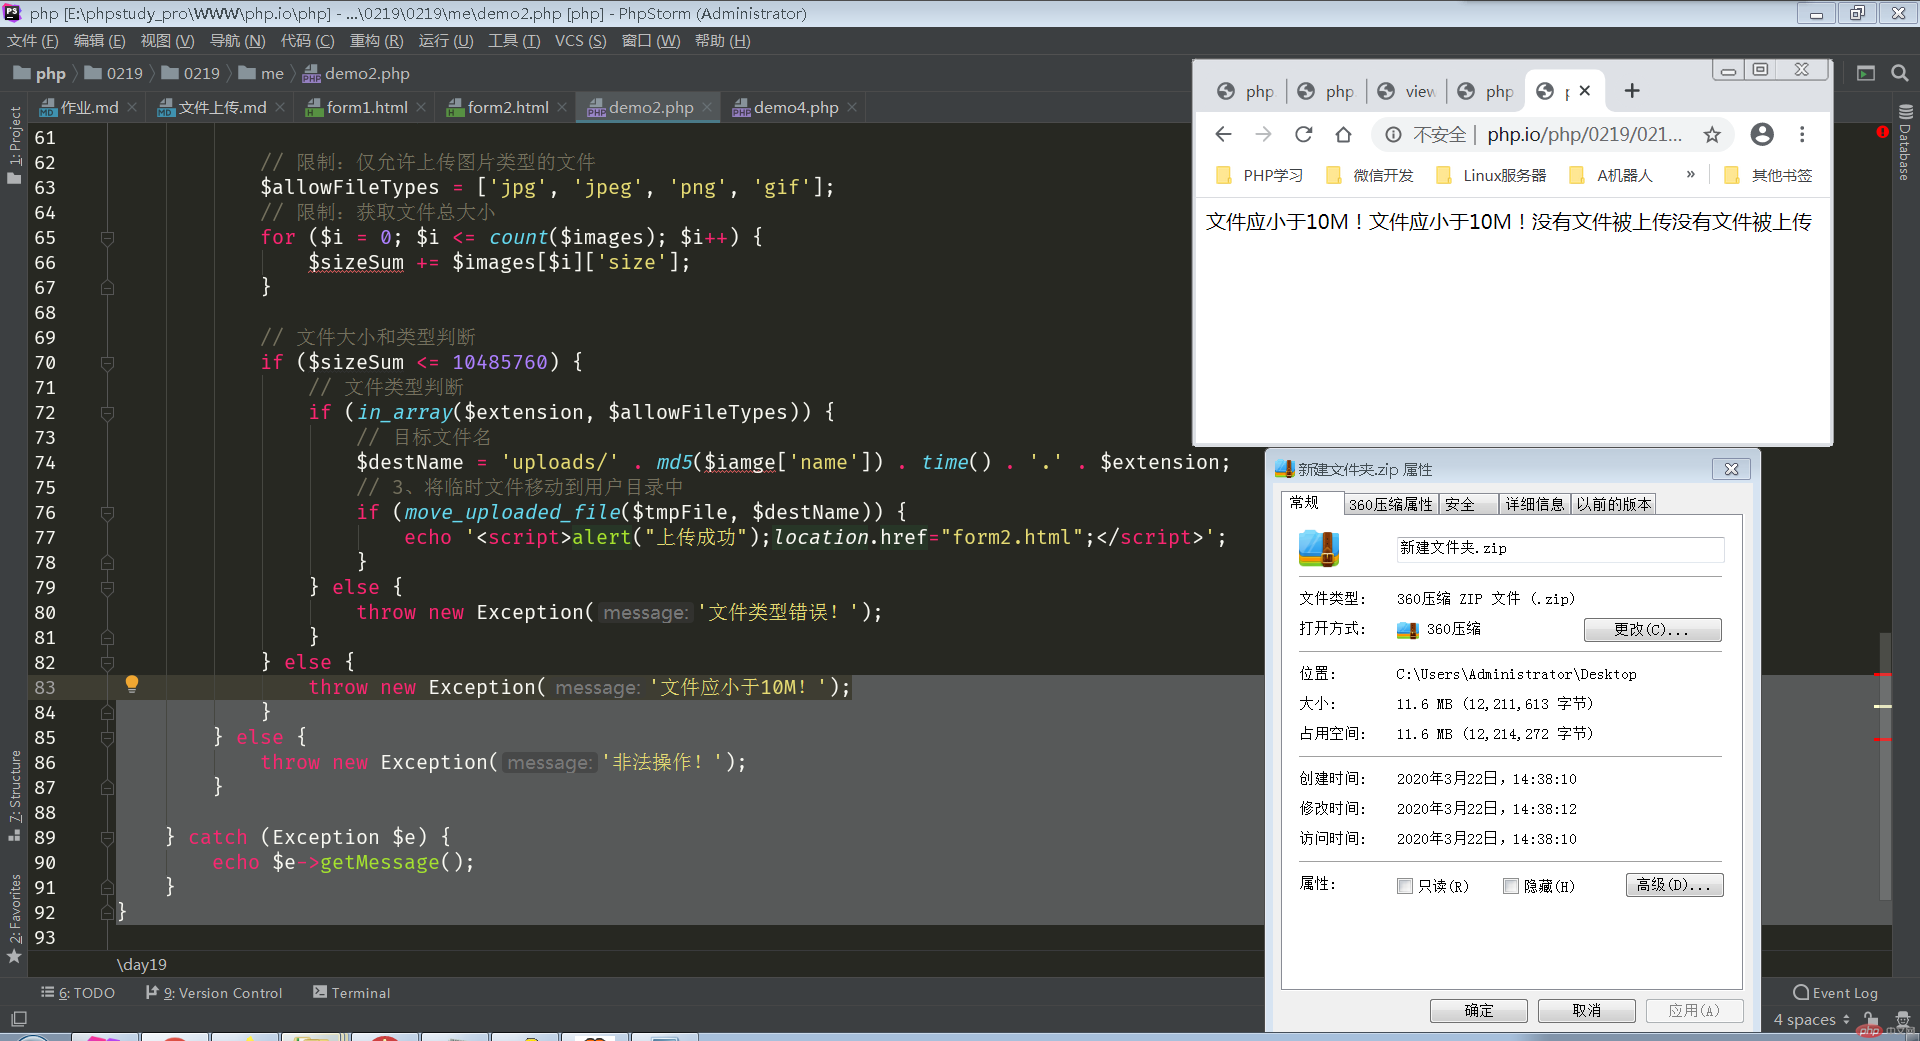
Task: Collapse the in_array block at line 72
Action: (107, 413)
